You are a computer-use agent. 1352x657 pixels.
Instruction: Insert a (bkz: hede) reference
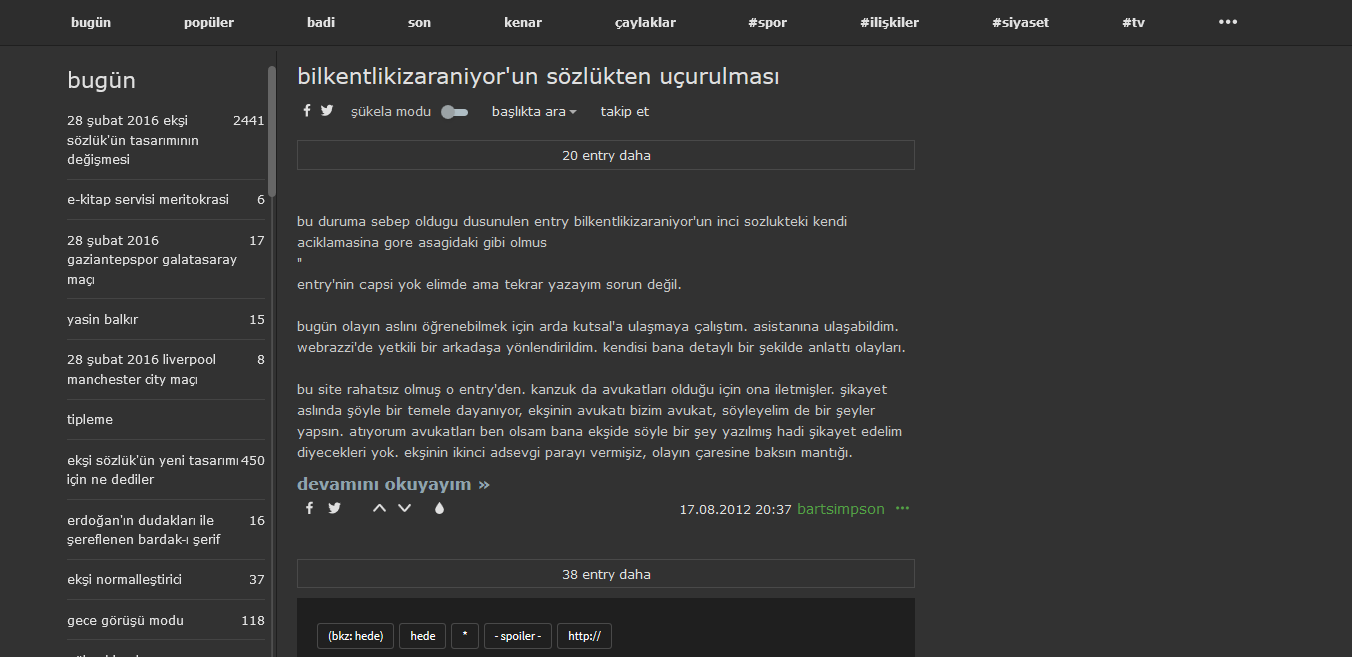tap(355, 635)
